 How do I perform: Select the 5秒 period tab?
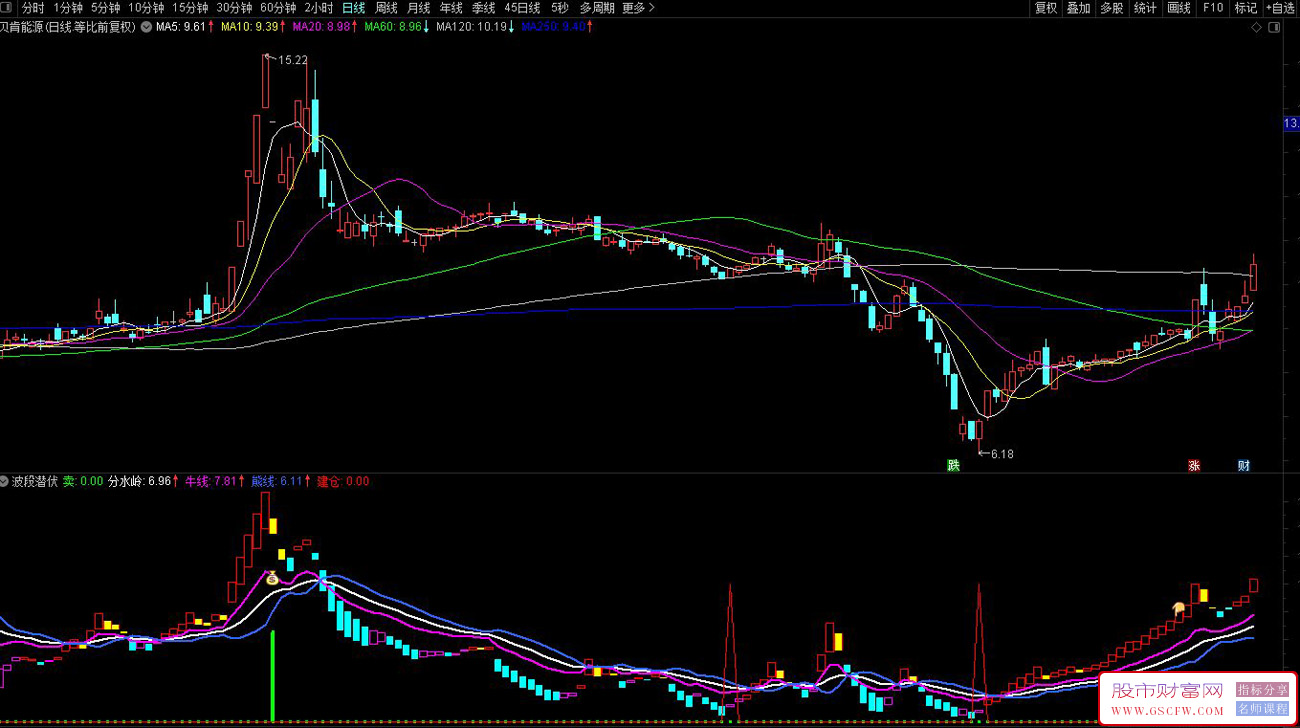coord(559,8)
